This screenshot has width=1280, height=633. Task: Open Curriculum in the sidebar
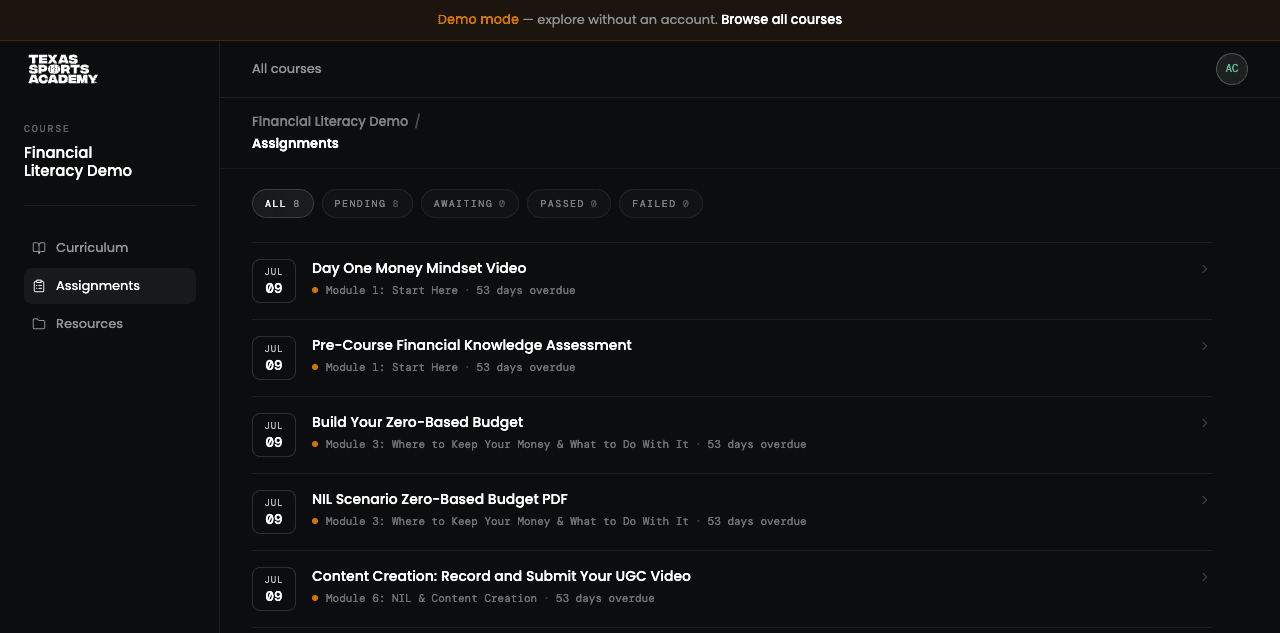110,248
